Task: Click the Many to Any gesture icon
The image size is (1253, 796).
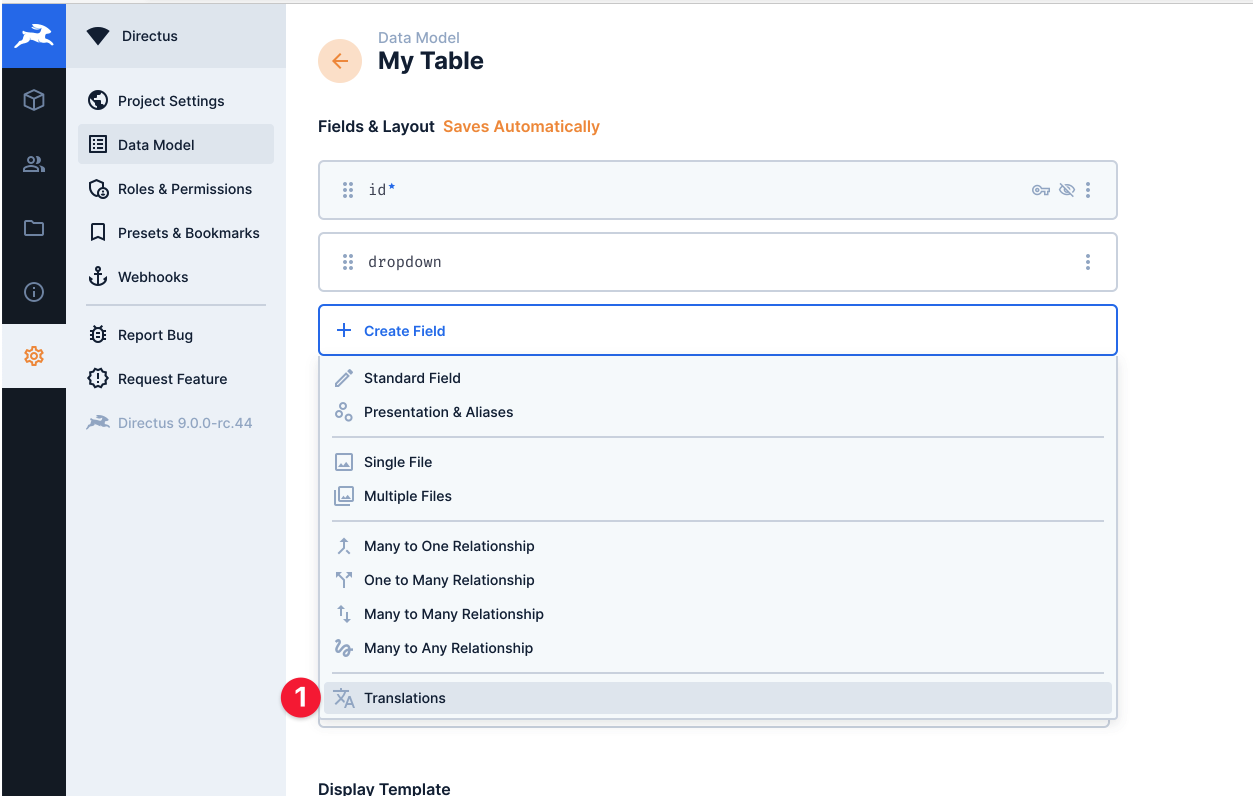Action: 344,648
